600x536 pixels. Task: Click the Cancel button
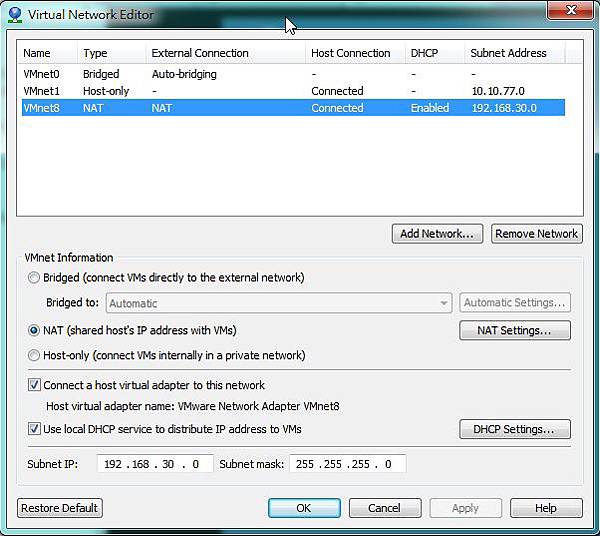pos(385,508)
